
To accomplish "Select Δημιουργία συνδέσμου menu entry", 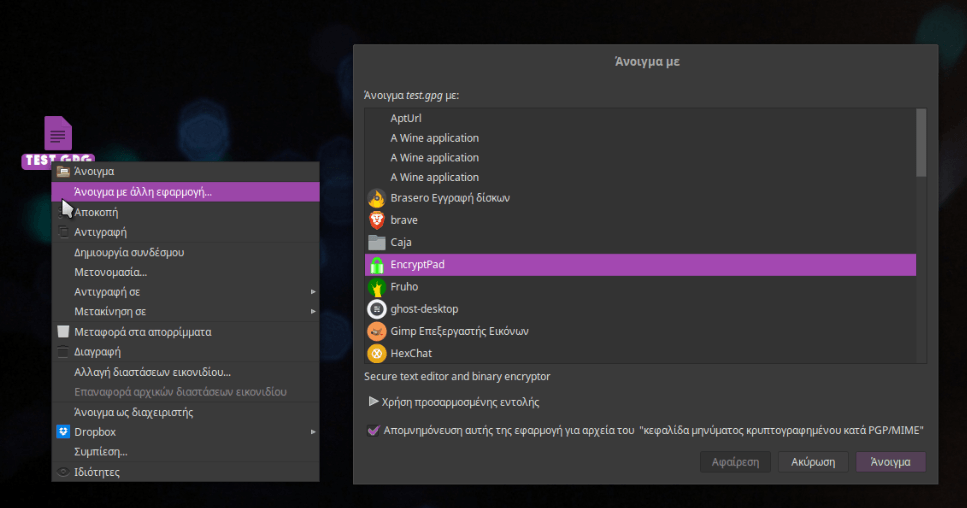I will [186, 252].
